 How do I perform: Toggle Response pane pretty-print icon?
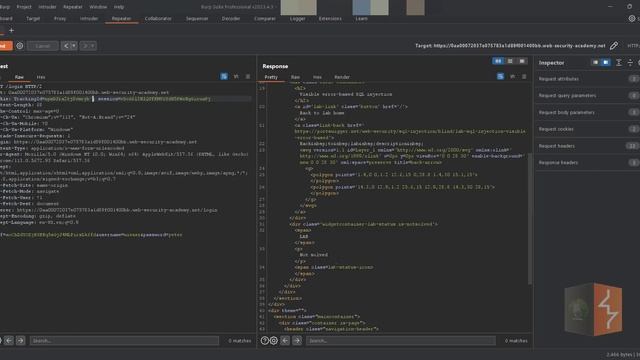point(500,76)
